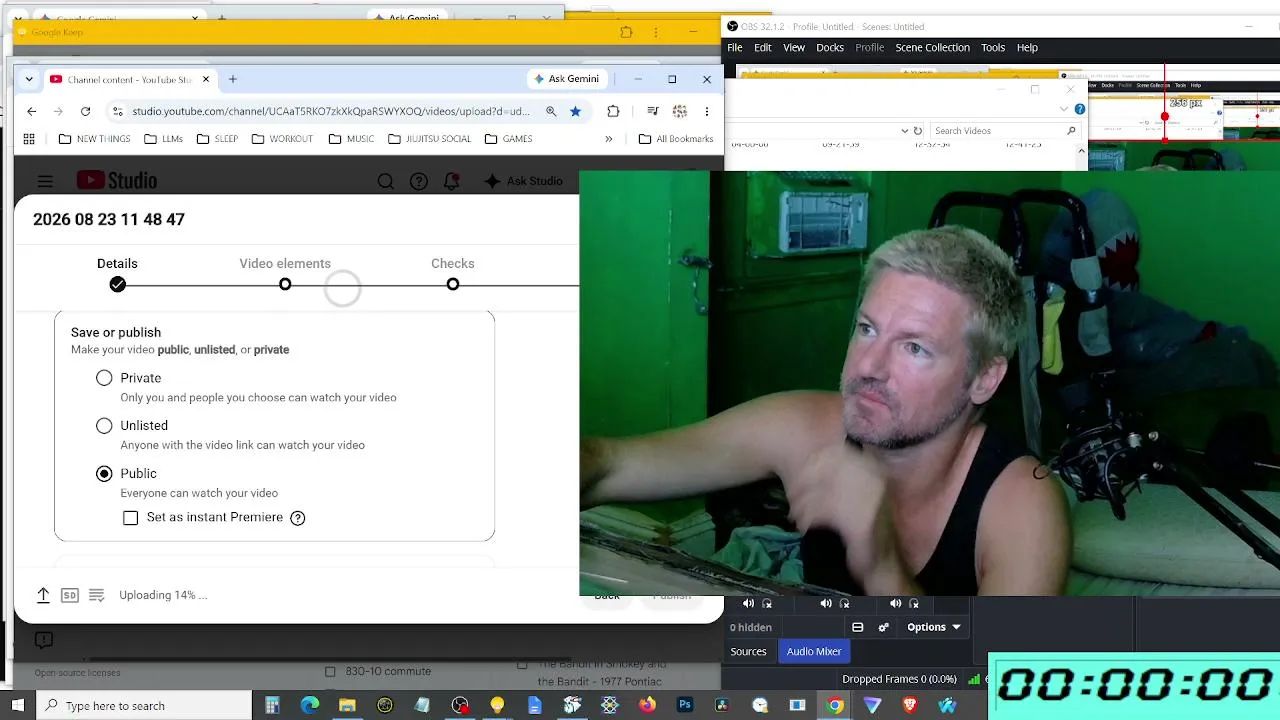Viewport: 1280px width, 720px height.
Task: Open the Chrome apps grid shortcut
Action: tap(29, 139)
